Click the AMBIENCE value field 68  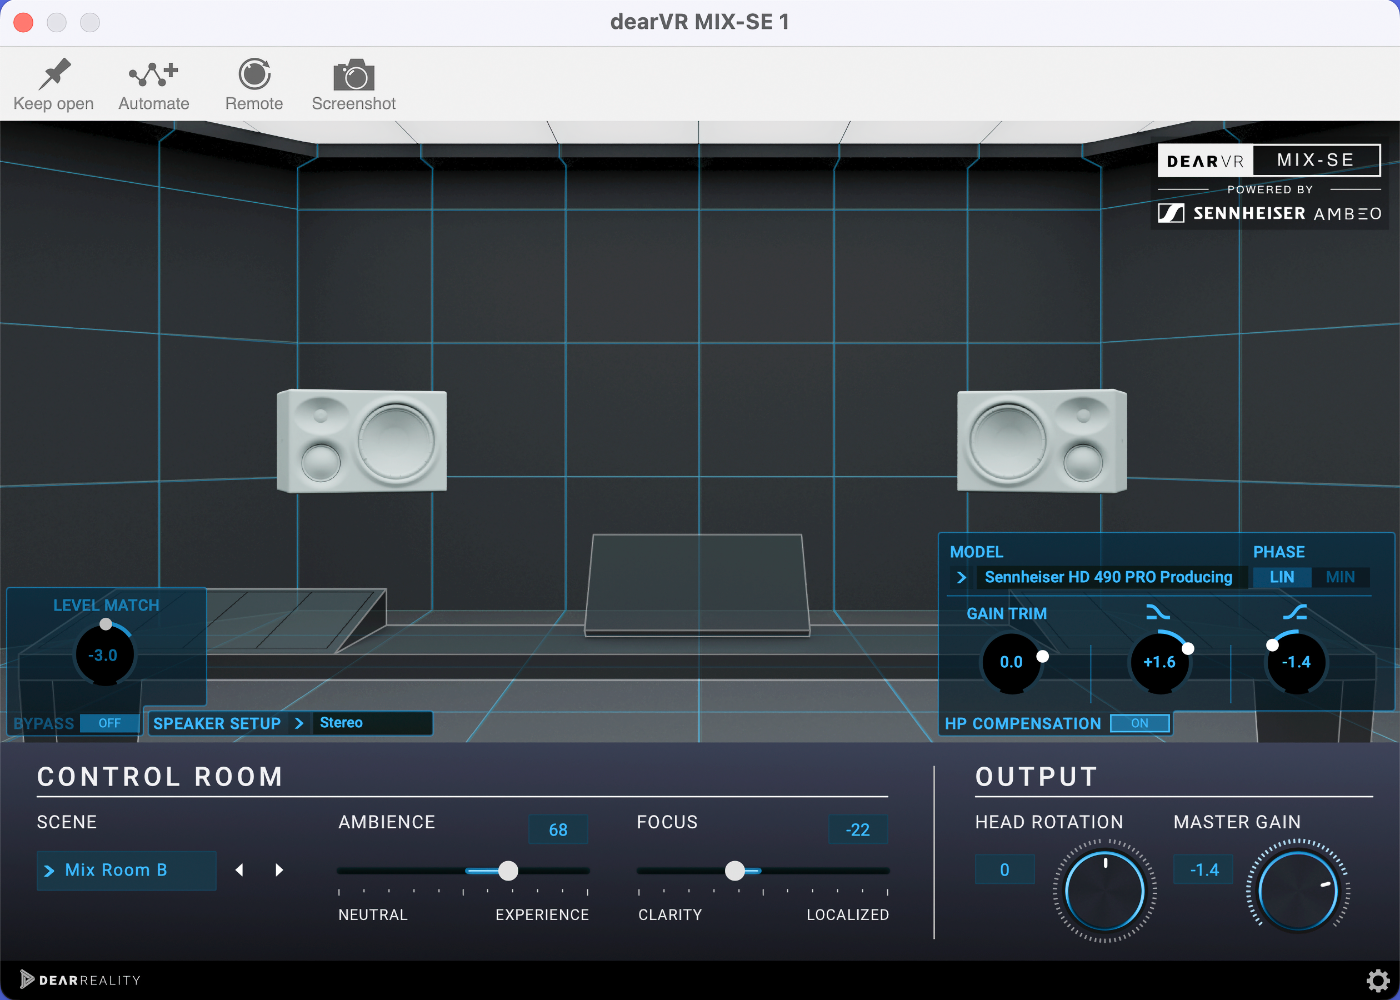(558, 830)
